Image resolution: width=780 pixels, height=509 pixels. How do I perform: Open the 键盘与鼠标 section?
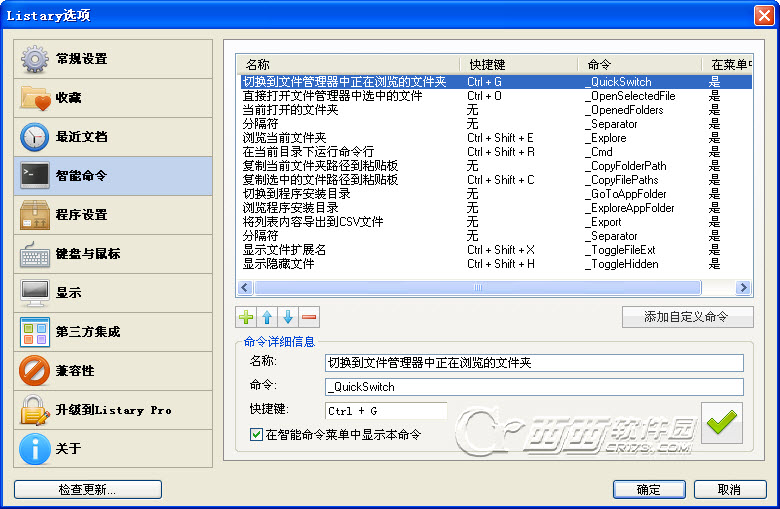(x=113, y=254)
